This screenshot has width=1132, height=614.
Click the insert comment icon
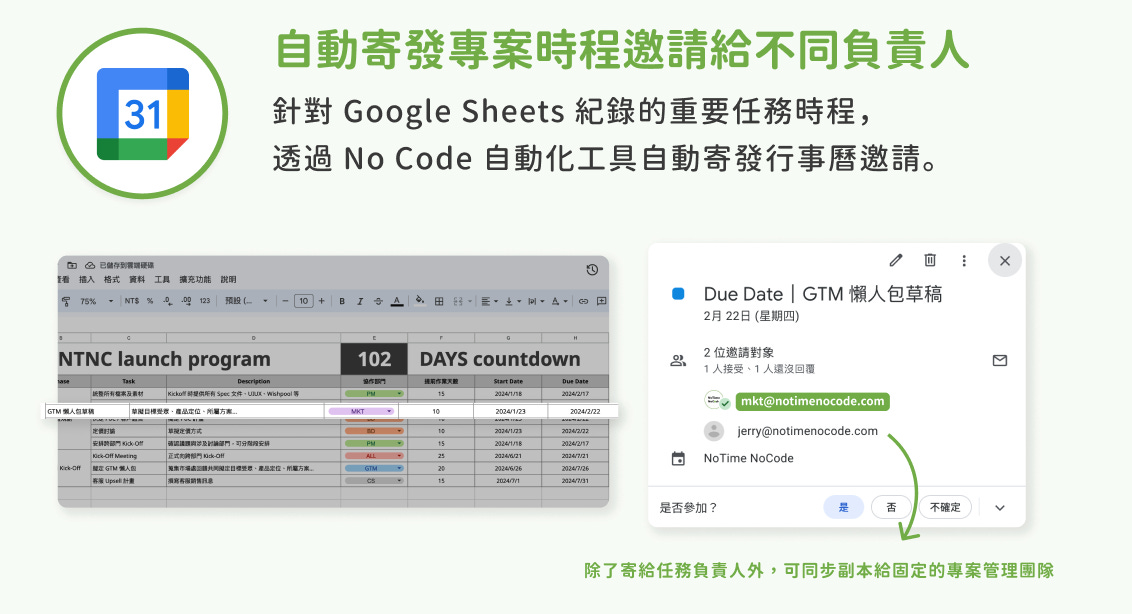(x=601, y=301)
